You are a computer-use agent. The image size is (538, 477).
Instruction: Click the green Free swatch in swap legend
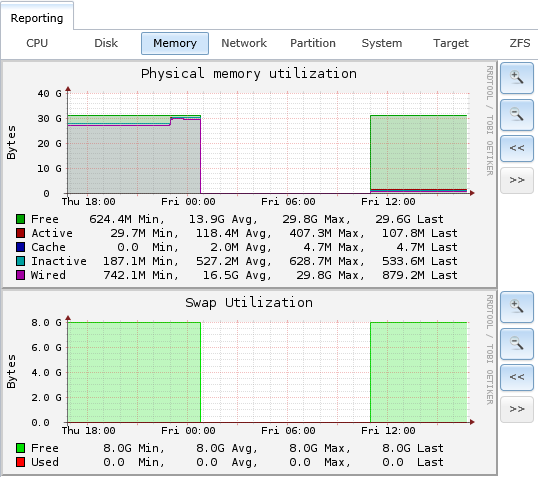[21, 448]
